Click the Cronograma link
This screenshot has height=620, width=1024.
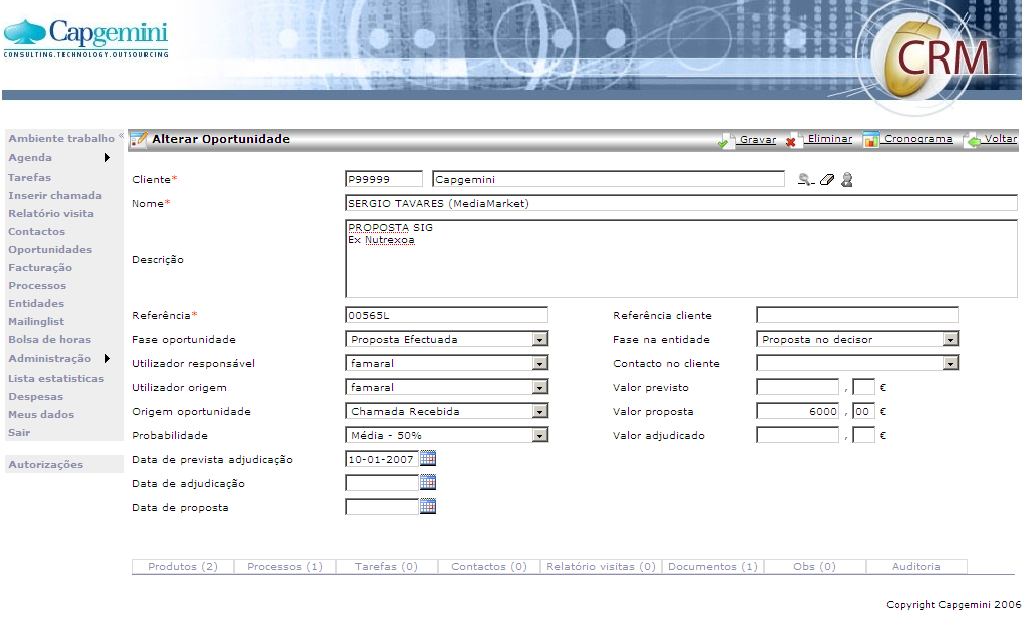pyautogui.click(x=918, y=139)
